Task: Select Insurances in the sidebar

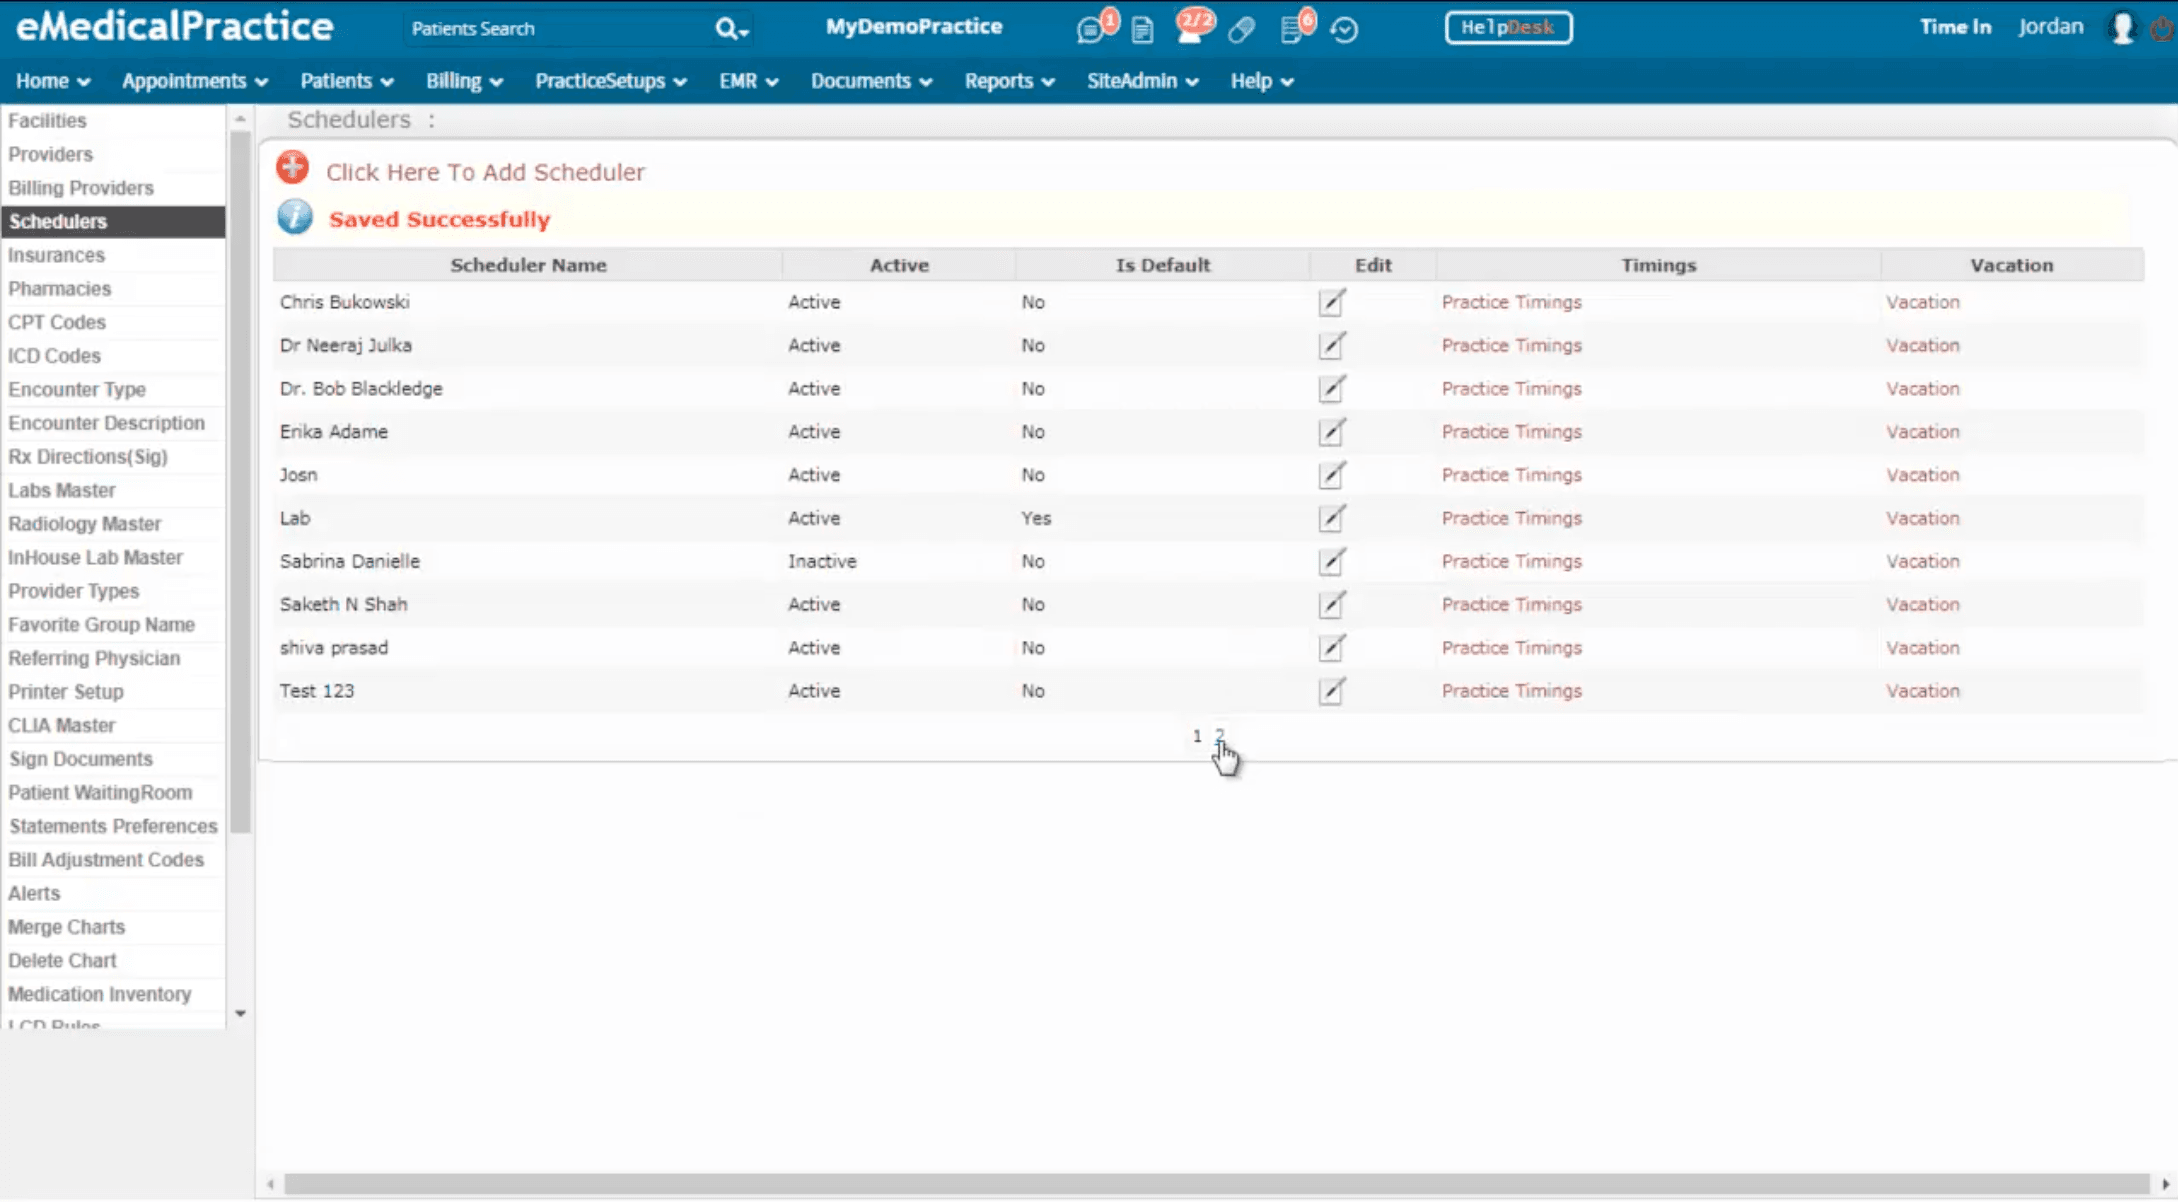Action: point(56,255)
